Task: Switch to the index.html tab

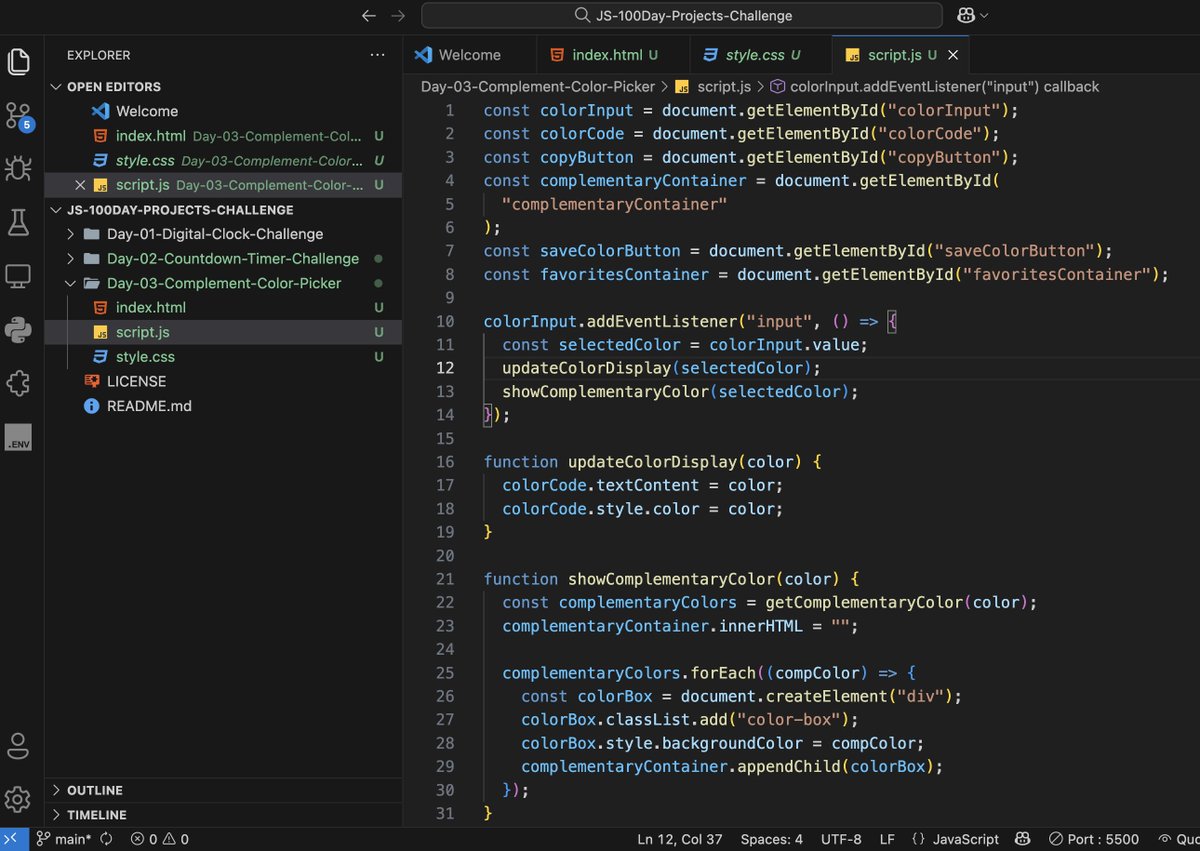Action: [613, 55]
